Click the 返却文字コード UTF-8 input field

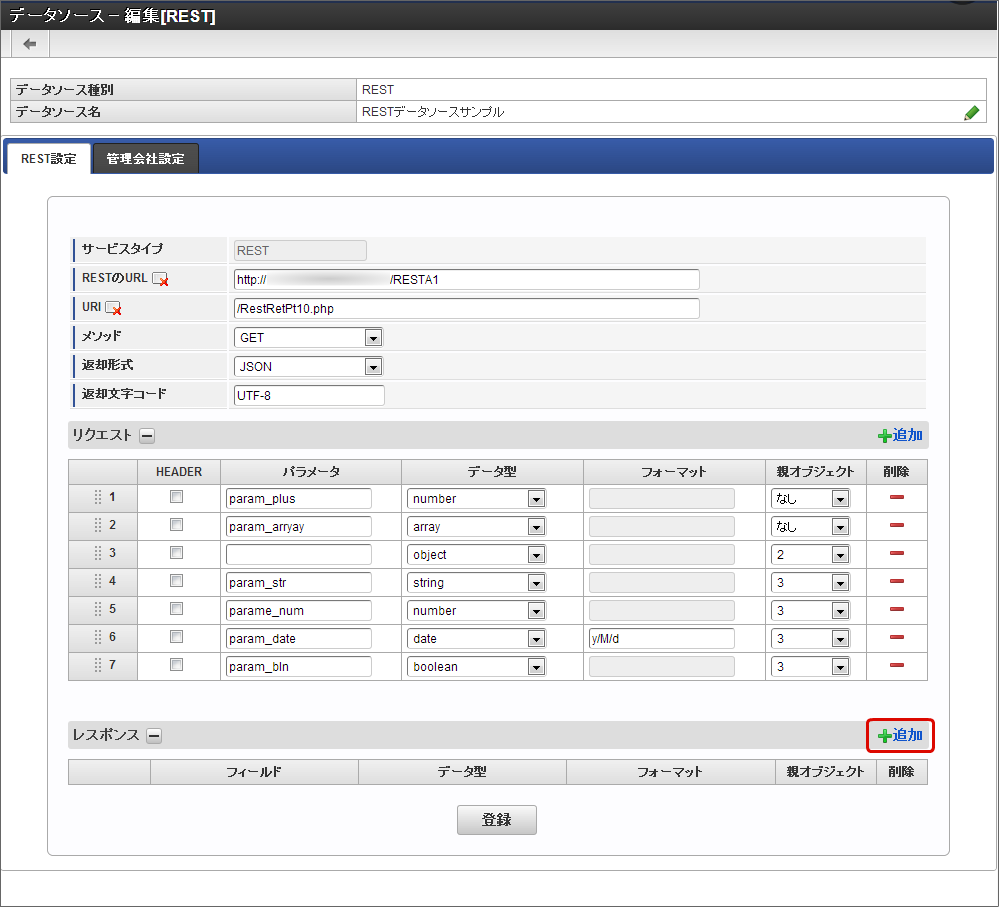pos(308,395)
